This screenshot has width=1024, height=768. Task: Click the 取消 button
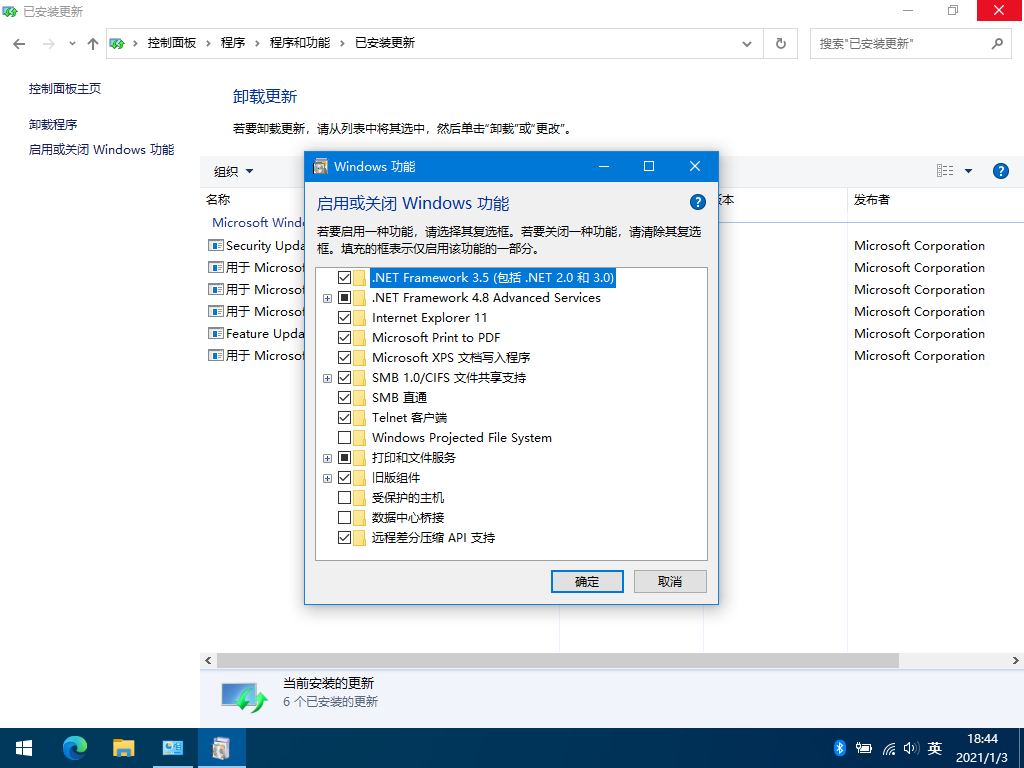pyautogui.click(x=670, y=581)
